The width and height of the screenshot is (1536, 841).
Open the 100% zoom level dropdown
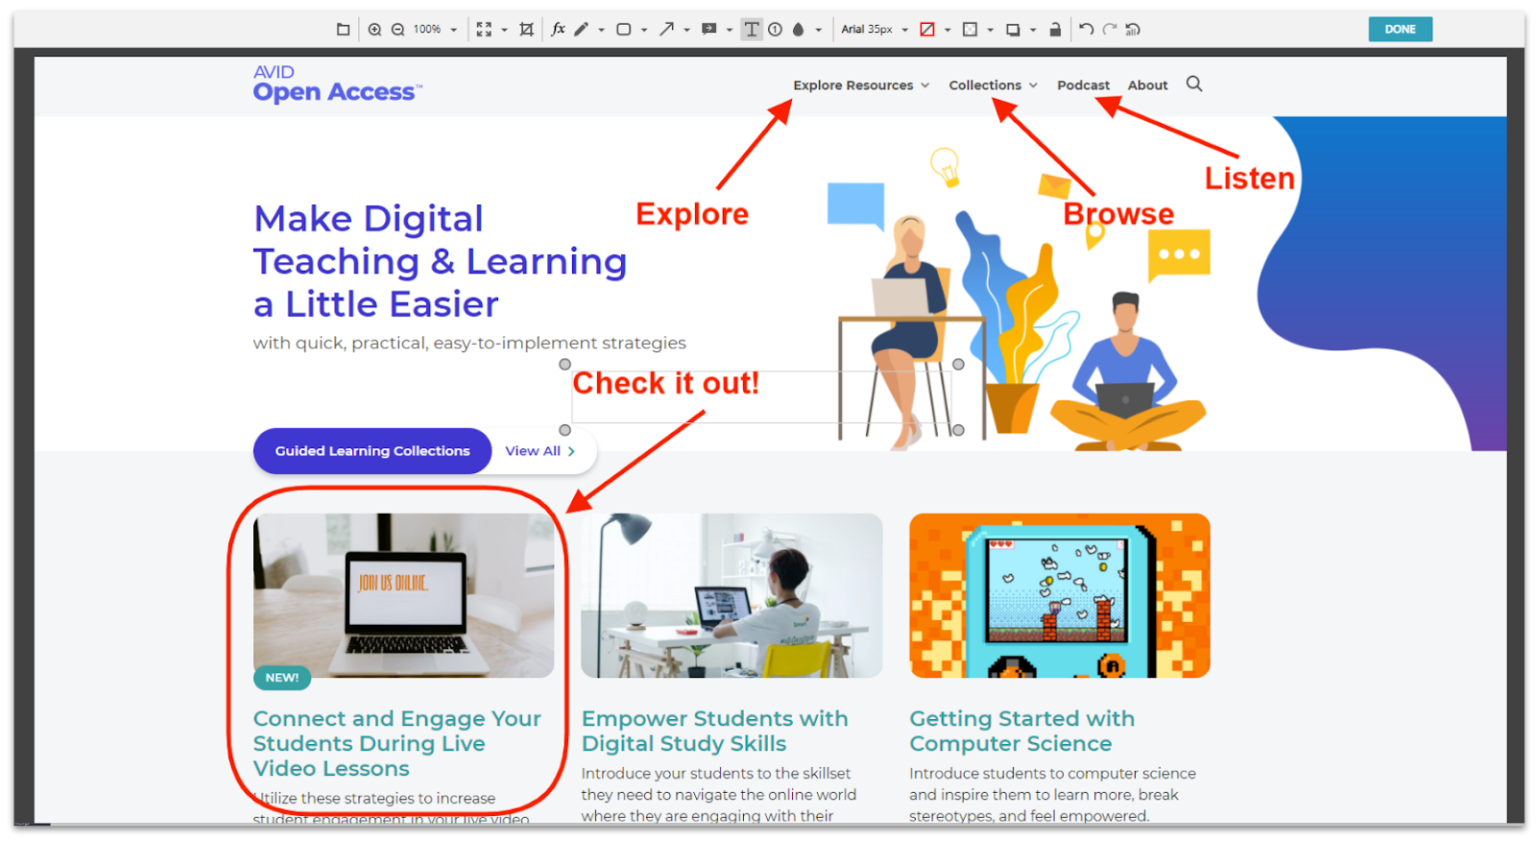[435, 30]
